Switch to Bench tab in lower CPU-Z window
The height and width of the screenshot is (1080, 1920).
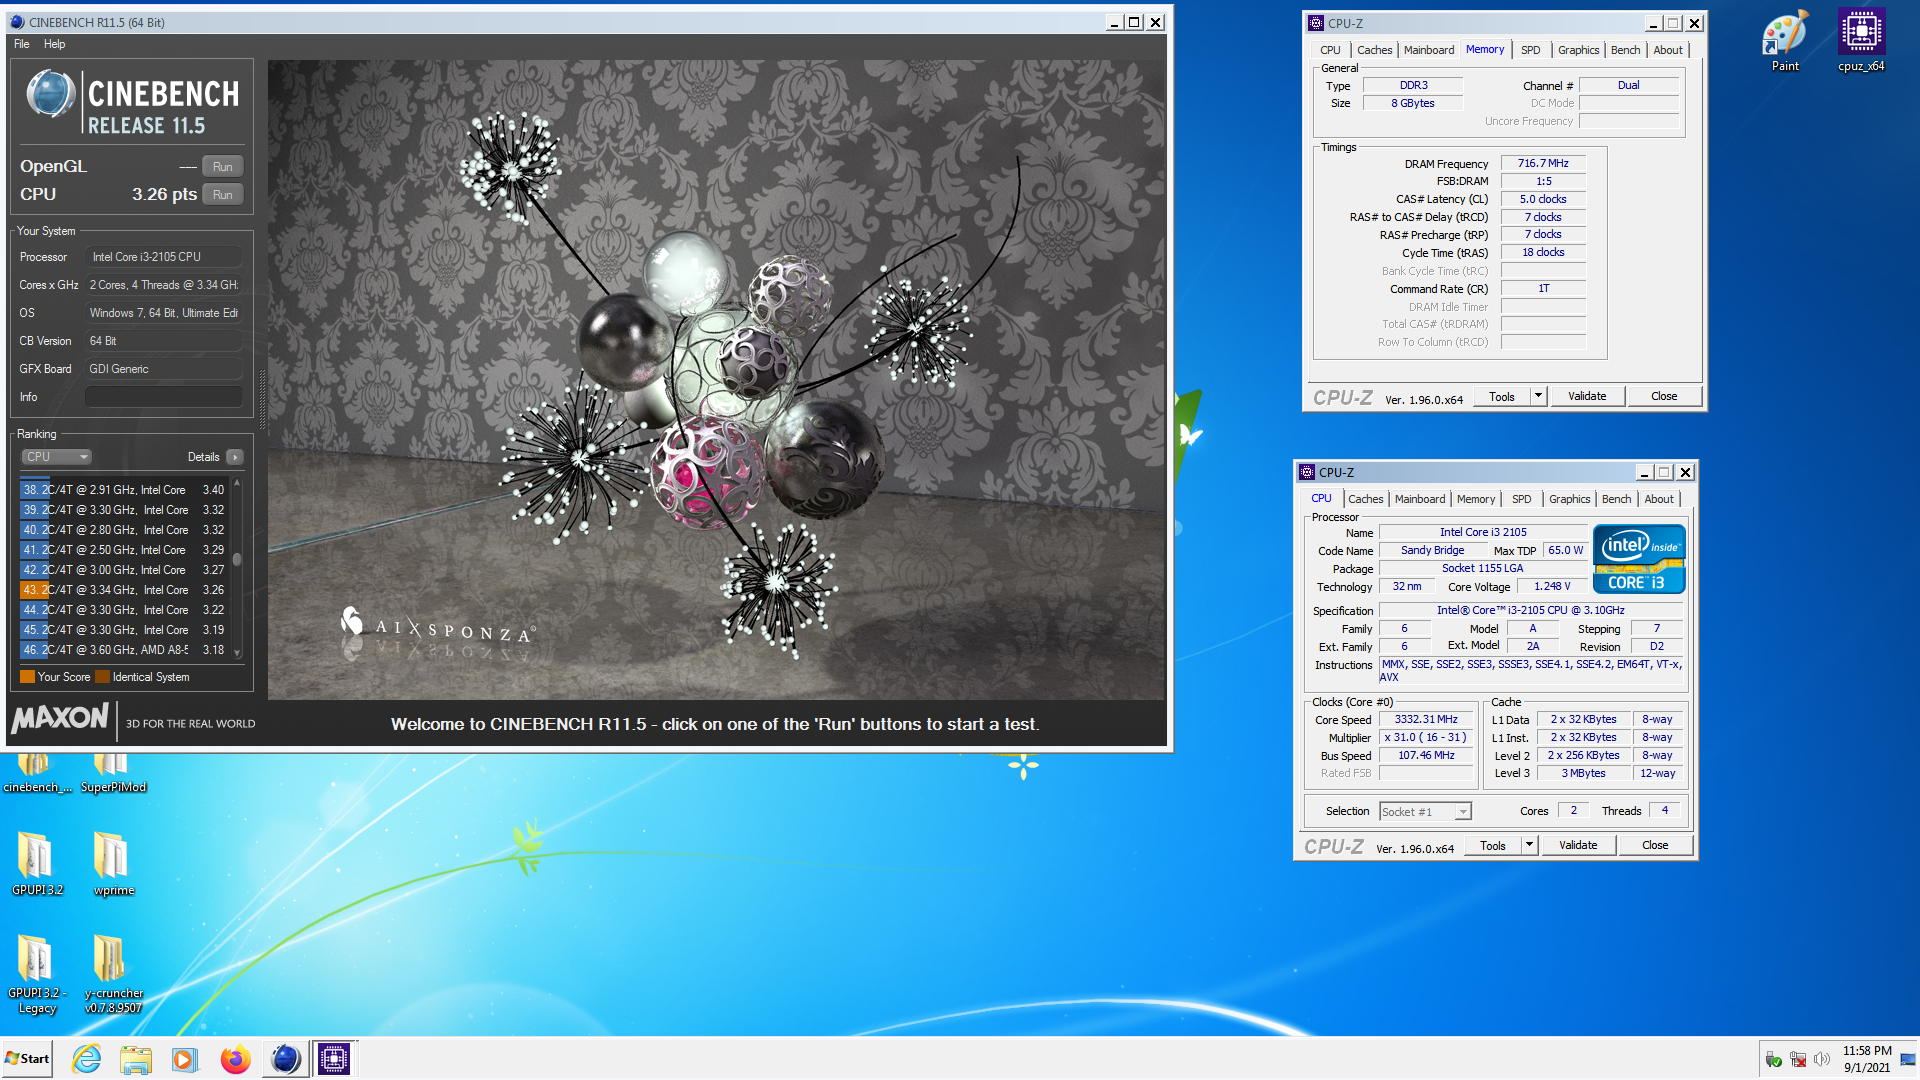click(1616, 499)
